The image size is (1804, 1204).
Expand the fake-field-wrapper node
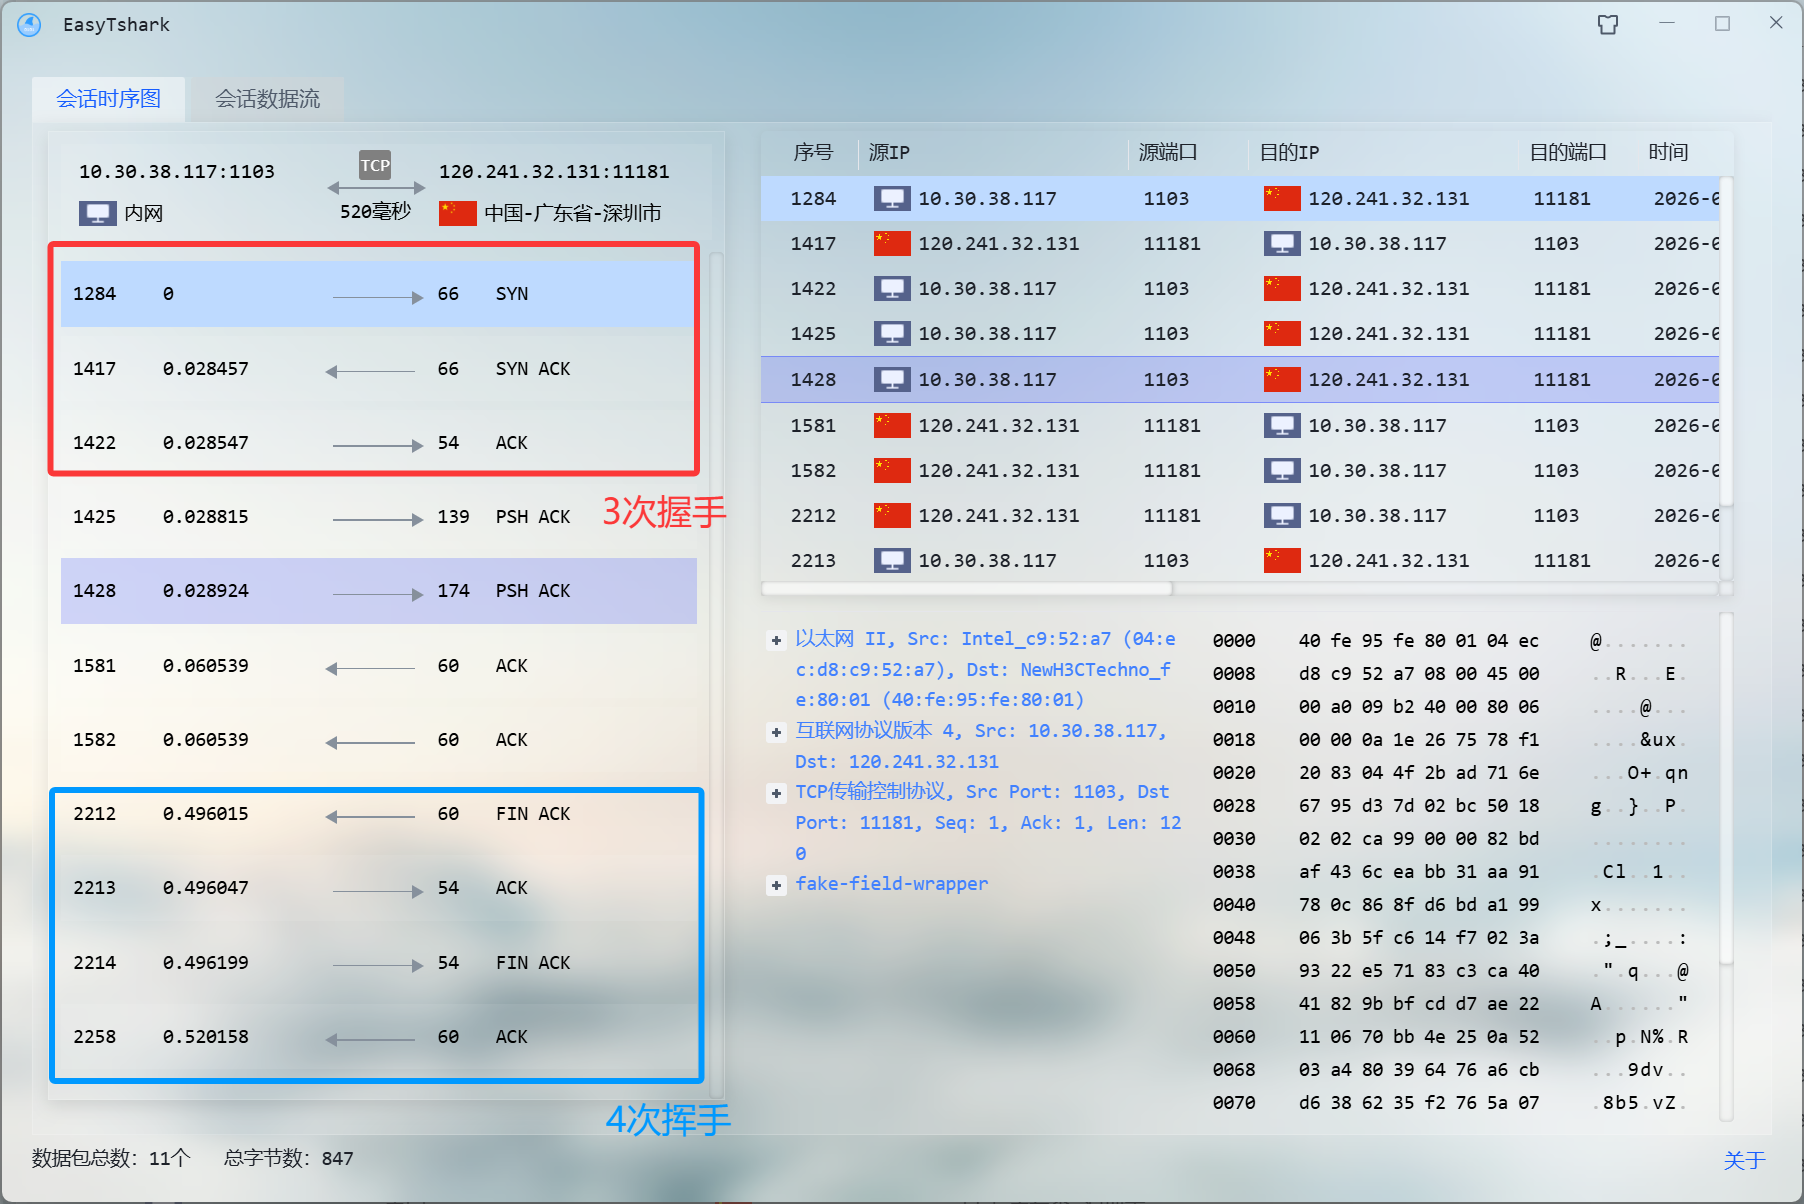pos(776,885)
